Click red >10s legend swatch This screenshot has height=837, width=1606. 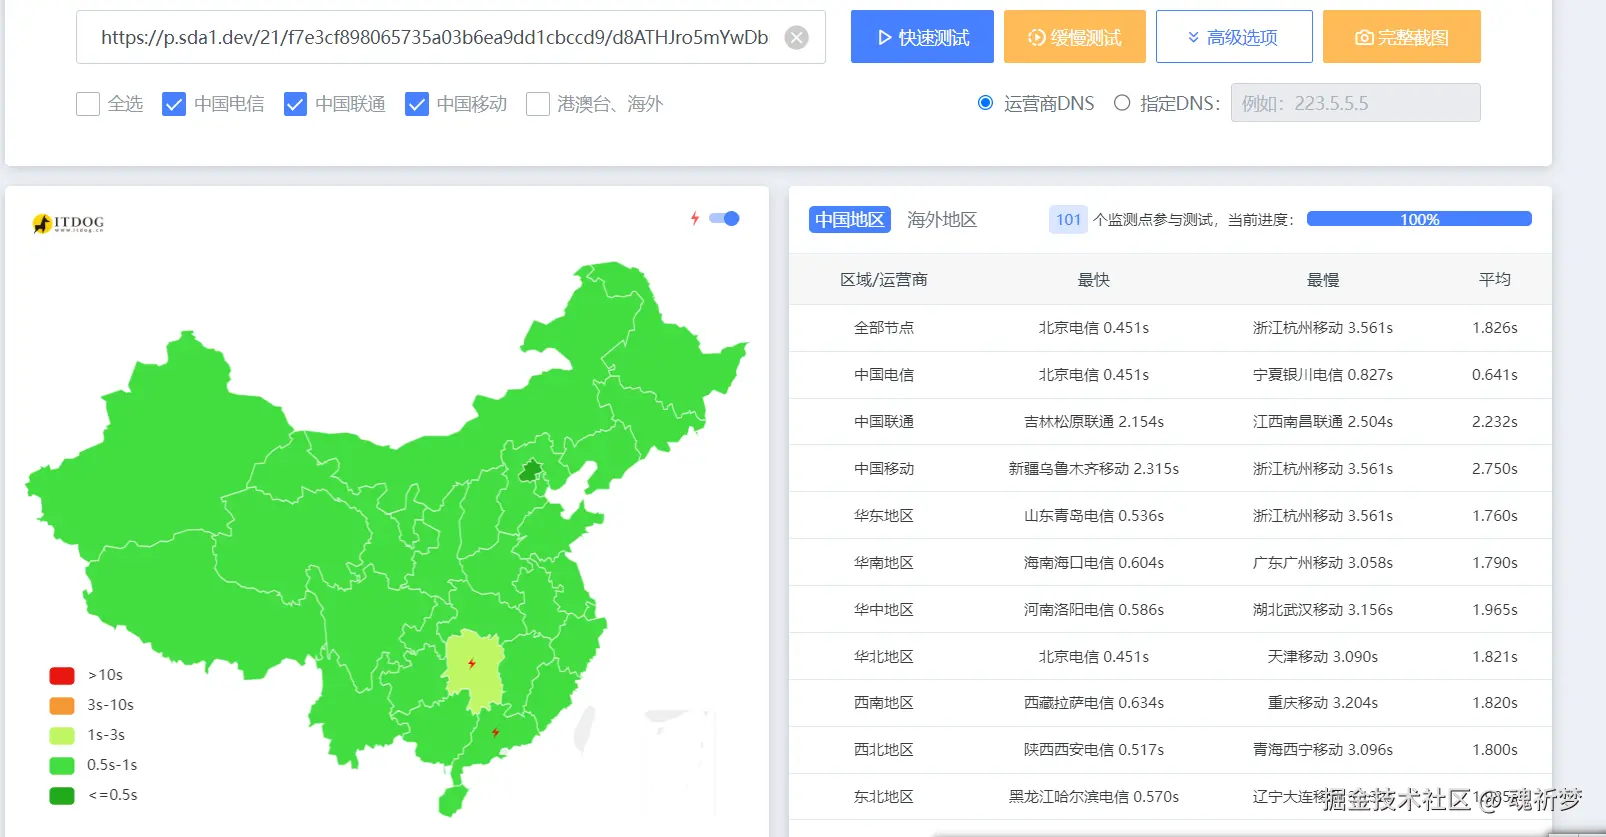click(62, 675)
